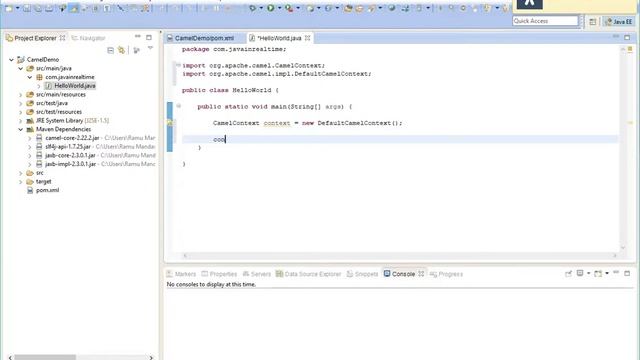The height and width of the screenshot is (360, 640).
Task: Toggle folding of the main method
Action: tap(178, 106)
